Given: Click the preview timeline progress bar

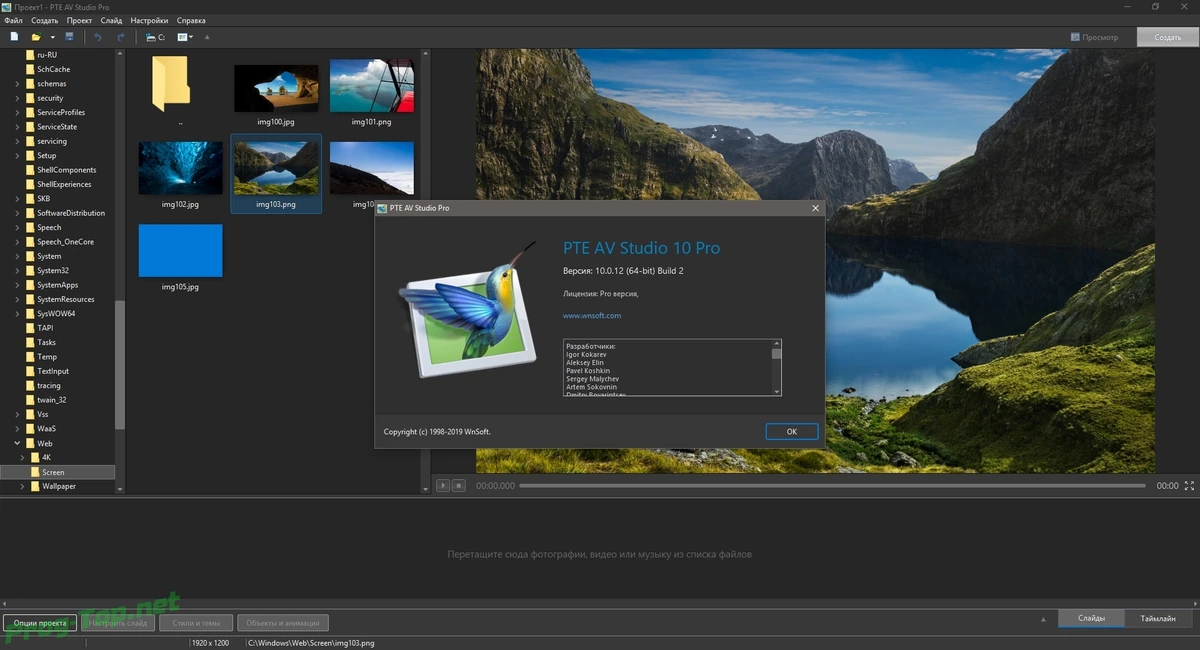Looking at the screenshot, I should tap(832, 485).
